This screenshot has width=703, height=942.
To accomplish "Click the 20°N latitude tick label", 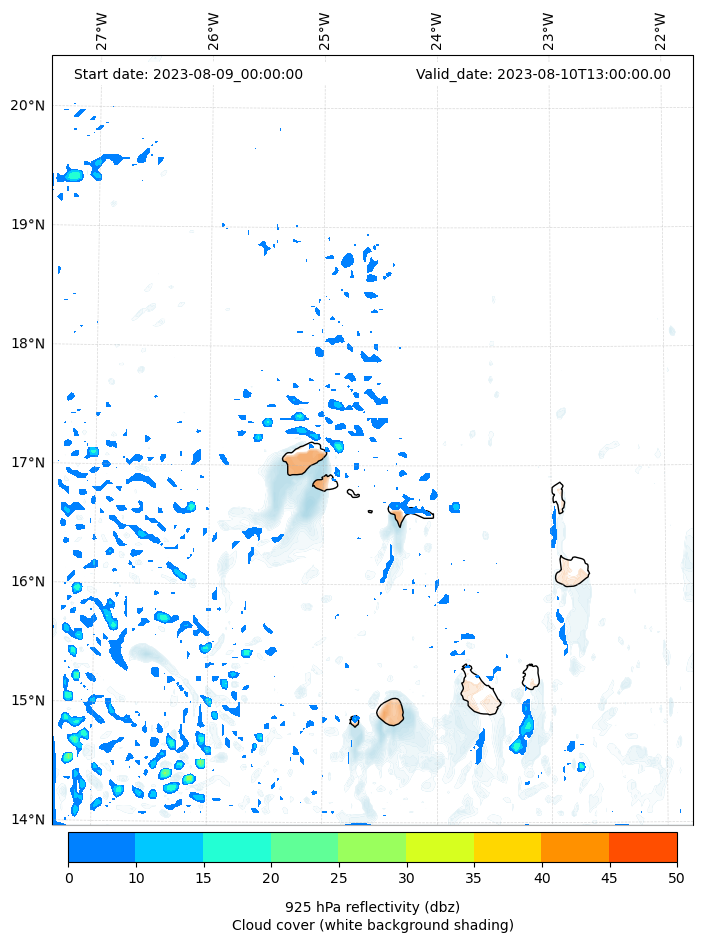I will [x=27, y=106].
